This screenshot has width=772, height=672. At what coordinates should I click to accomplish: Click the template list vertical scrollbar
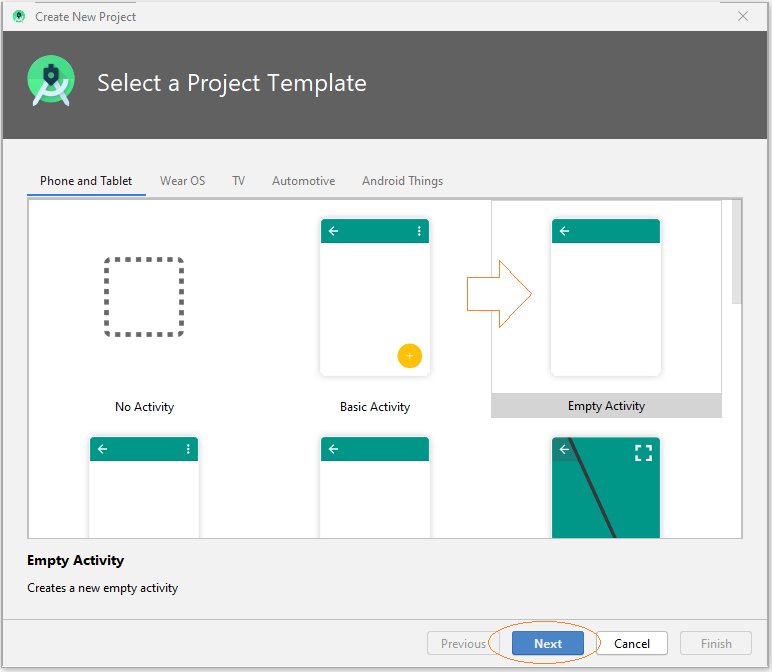pos(737,252)
